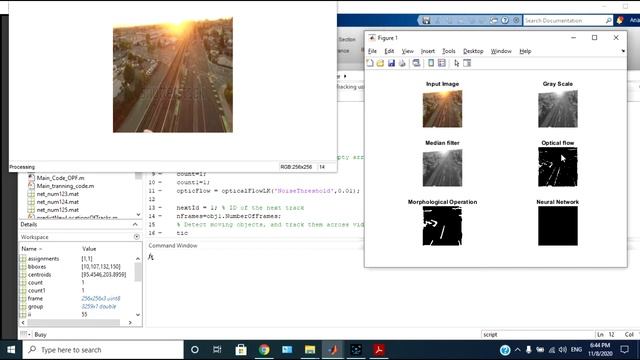The width and height of the screenshot is (640, 360).
Task: Click Open File folder icon in Figure 1
Action: (x=380, y=63)
